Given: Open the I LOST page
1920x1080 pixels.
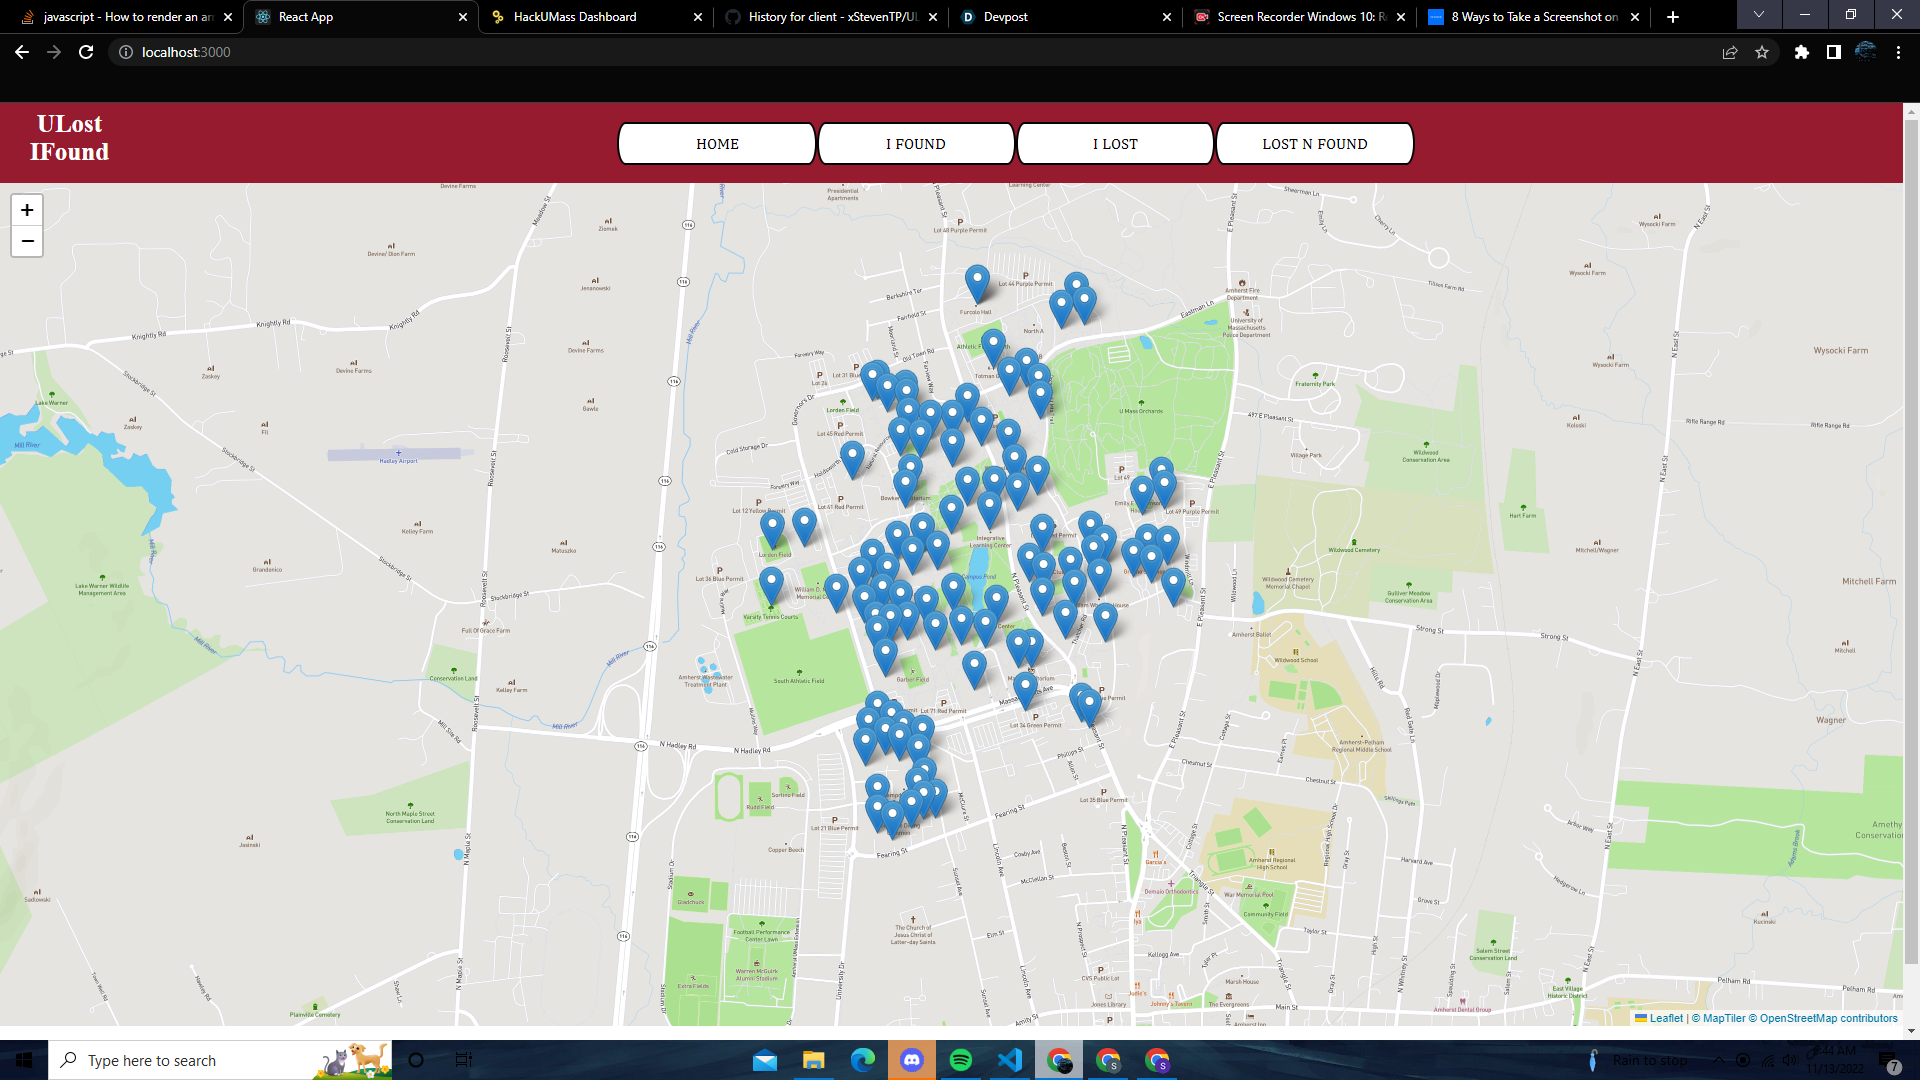Looking at the screenshot, I should coord(1114,144).
